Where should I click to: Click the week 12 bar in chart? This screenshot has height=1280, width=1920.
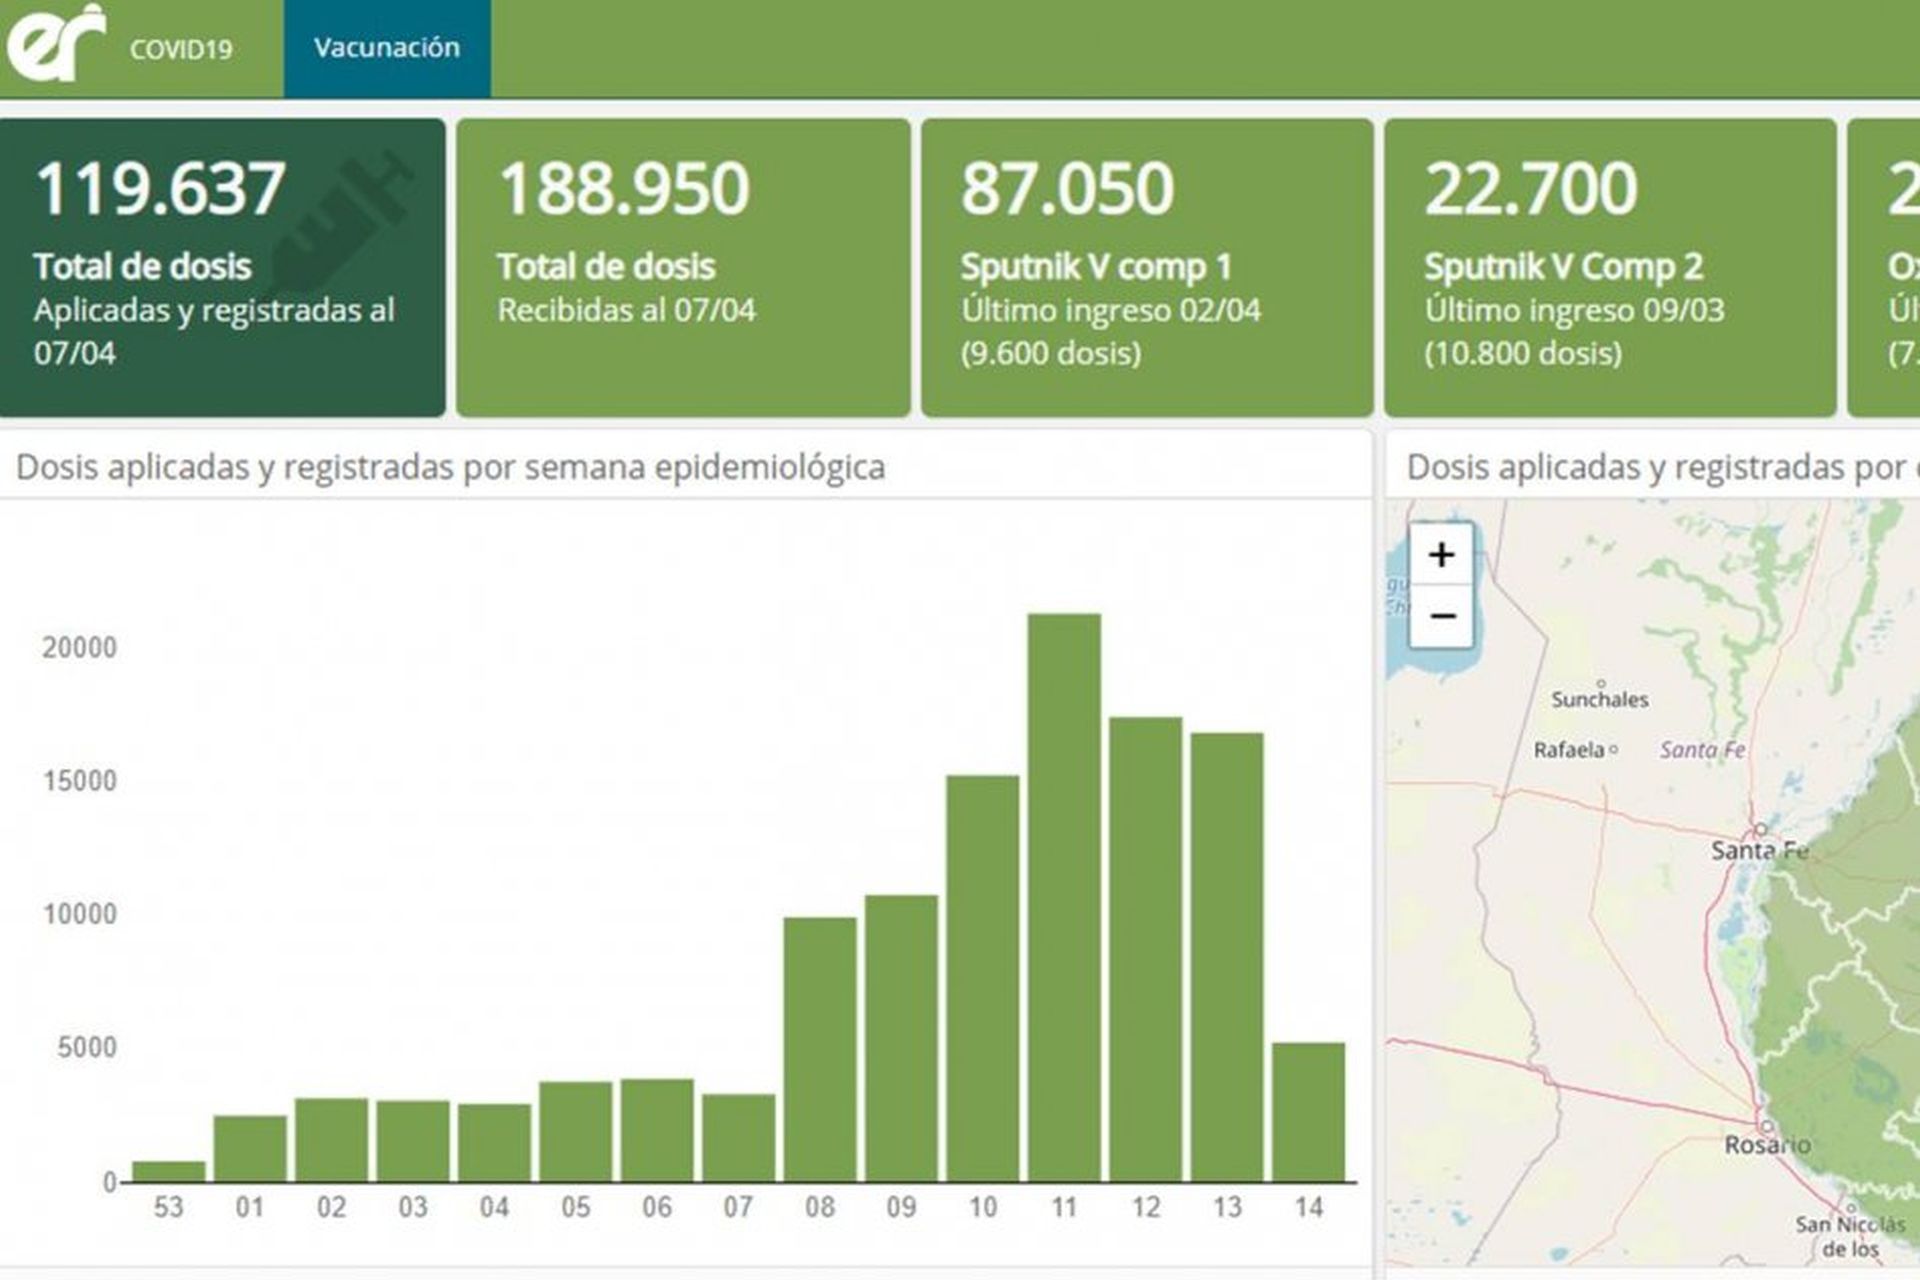1146,949
